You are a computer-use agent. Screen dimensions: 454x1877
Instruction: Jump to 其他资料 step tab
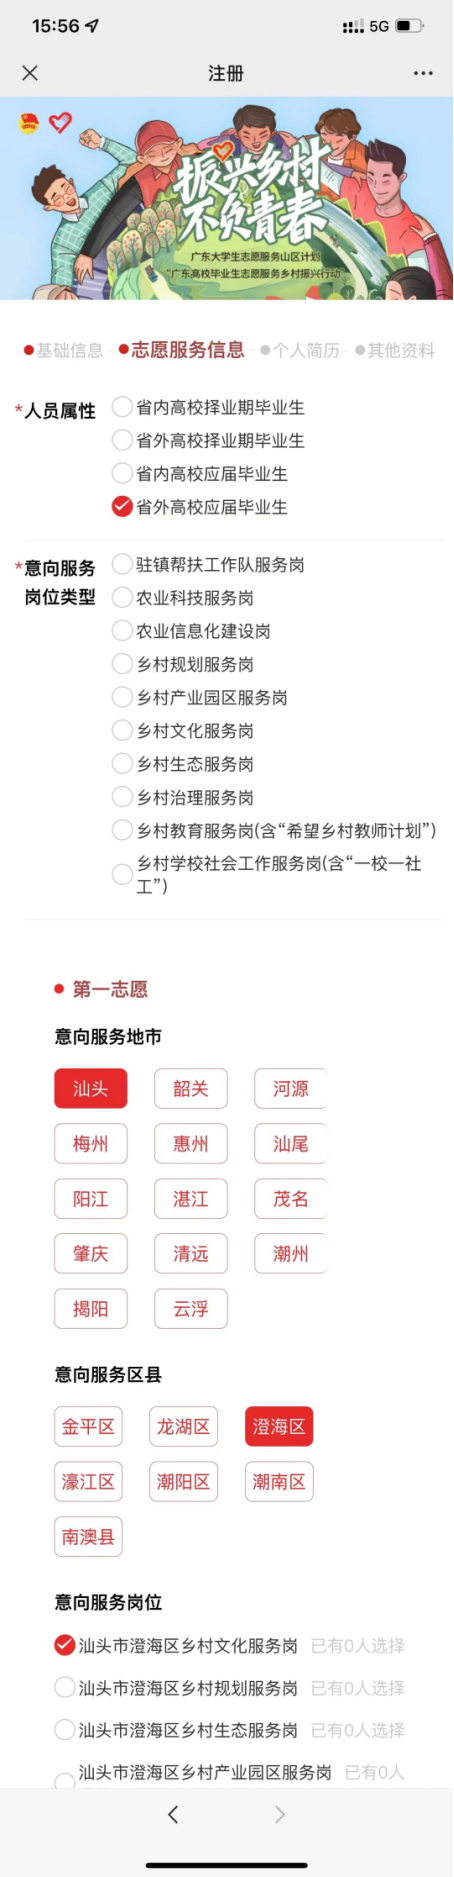pos(394,350)
